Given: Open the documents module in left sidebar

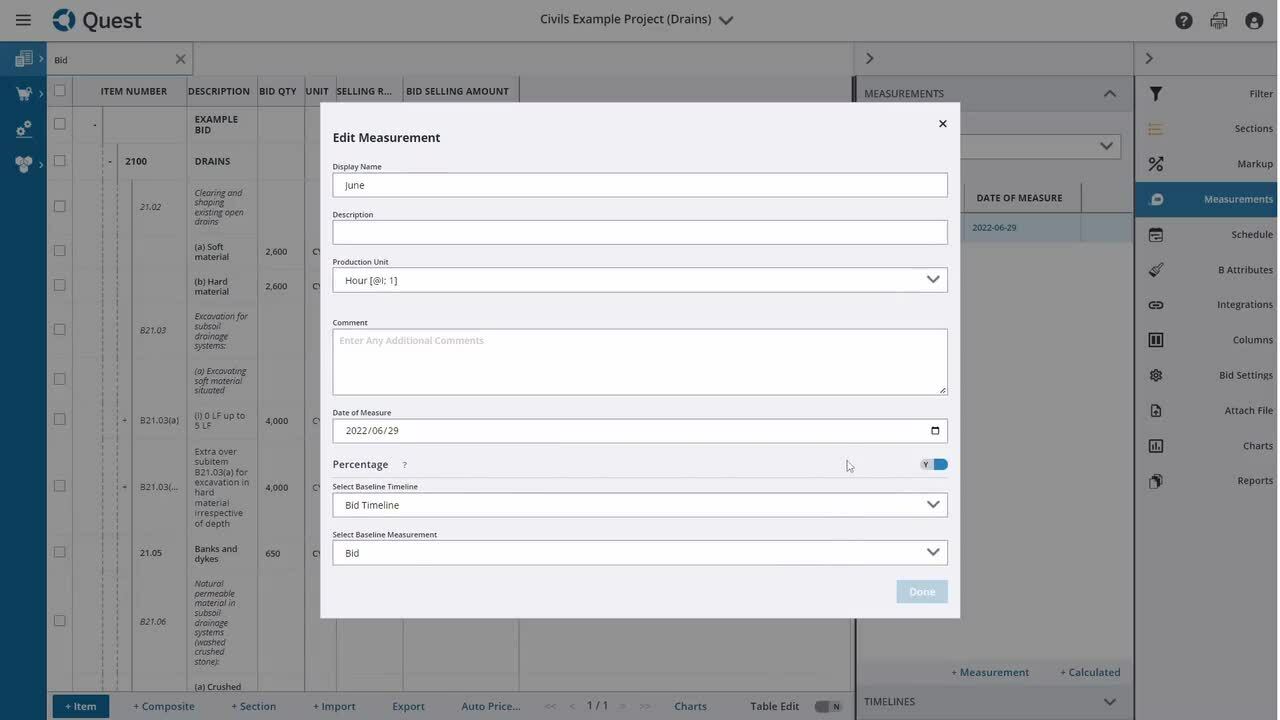Looking at the screenshot, I should pos(24,59).
